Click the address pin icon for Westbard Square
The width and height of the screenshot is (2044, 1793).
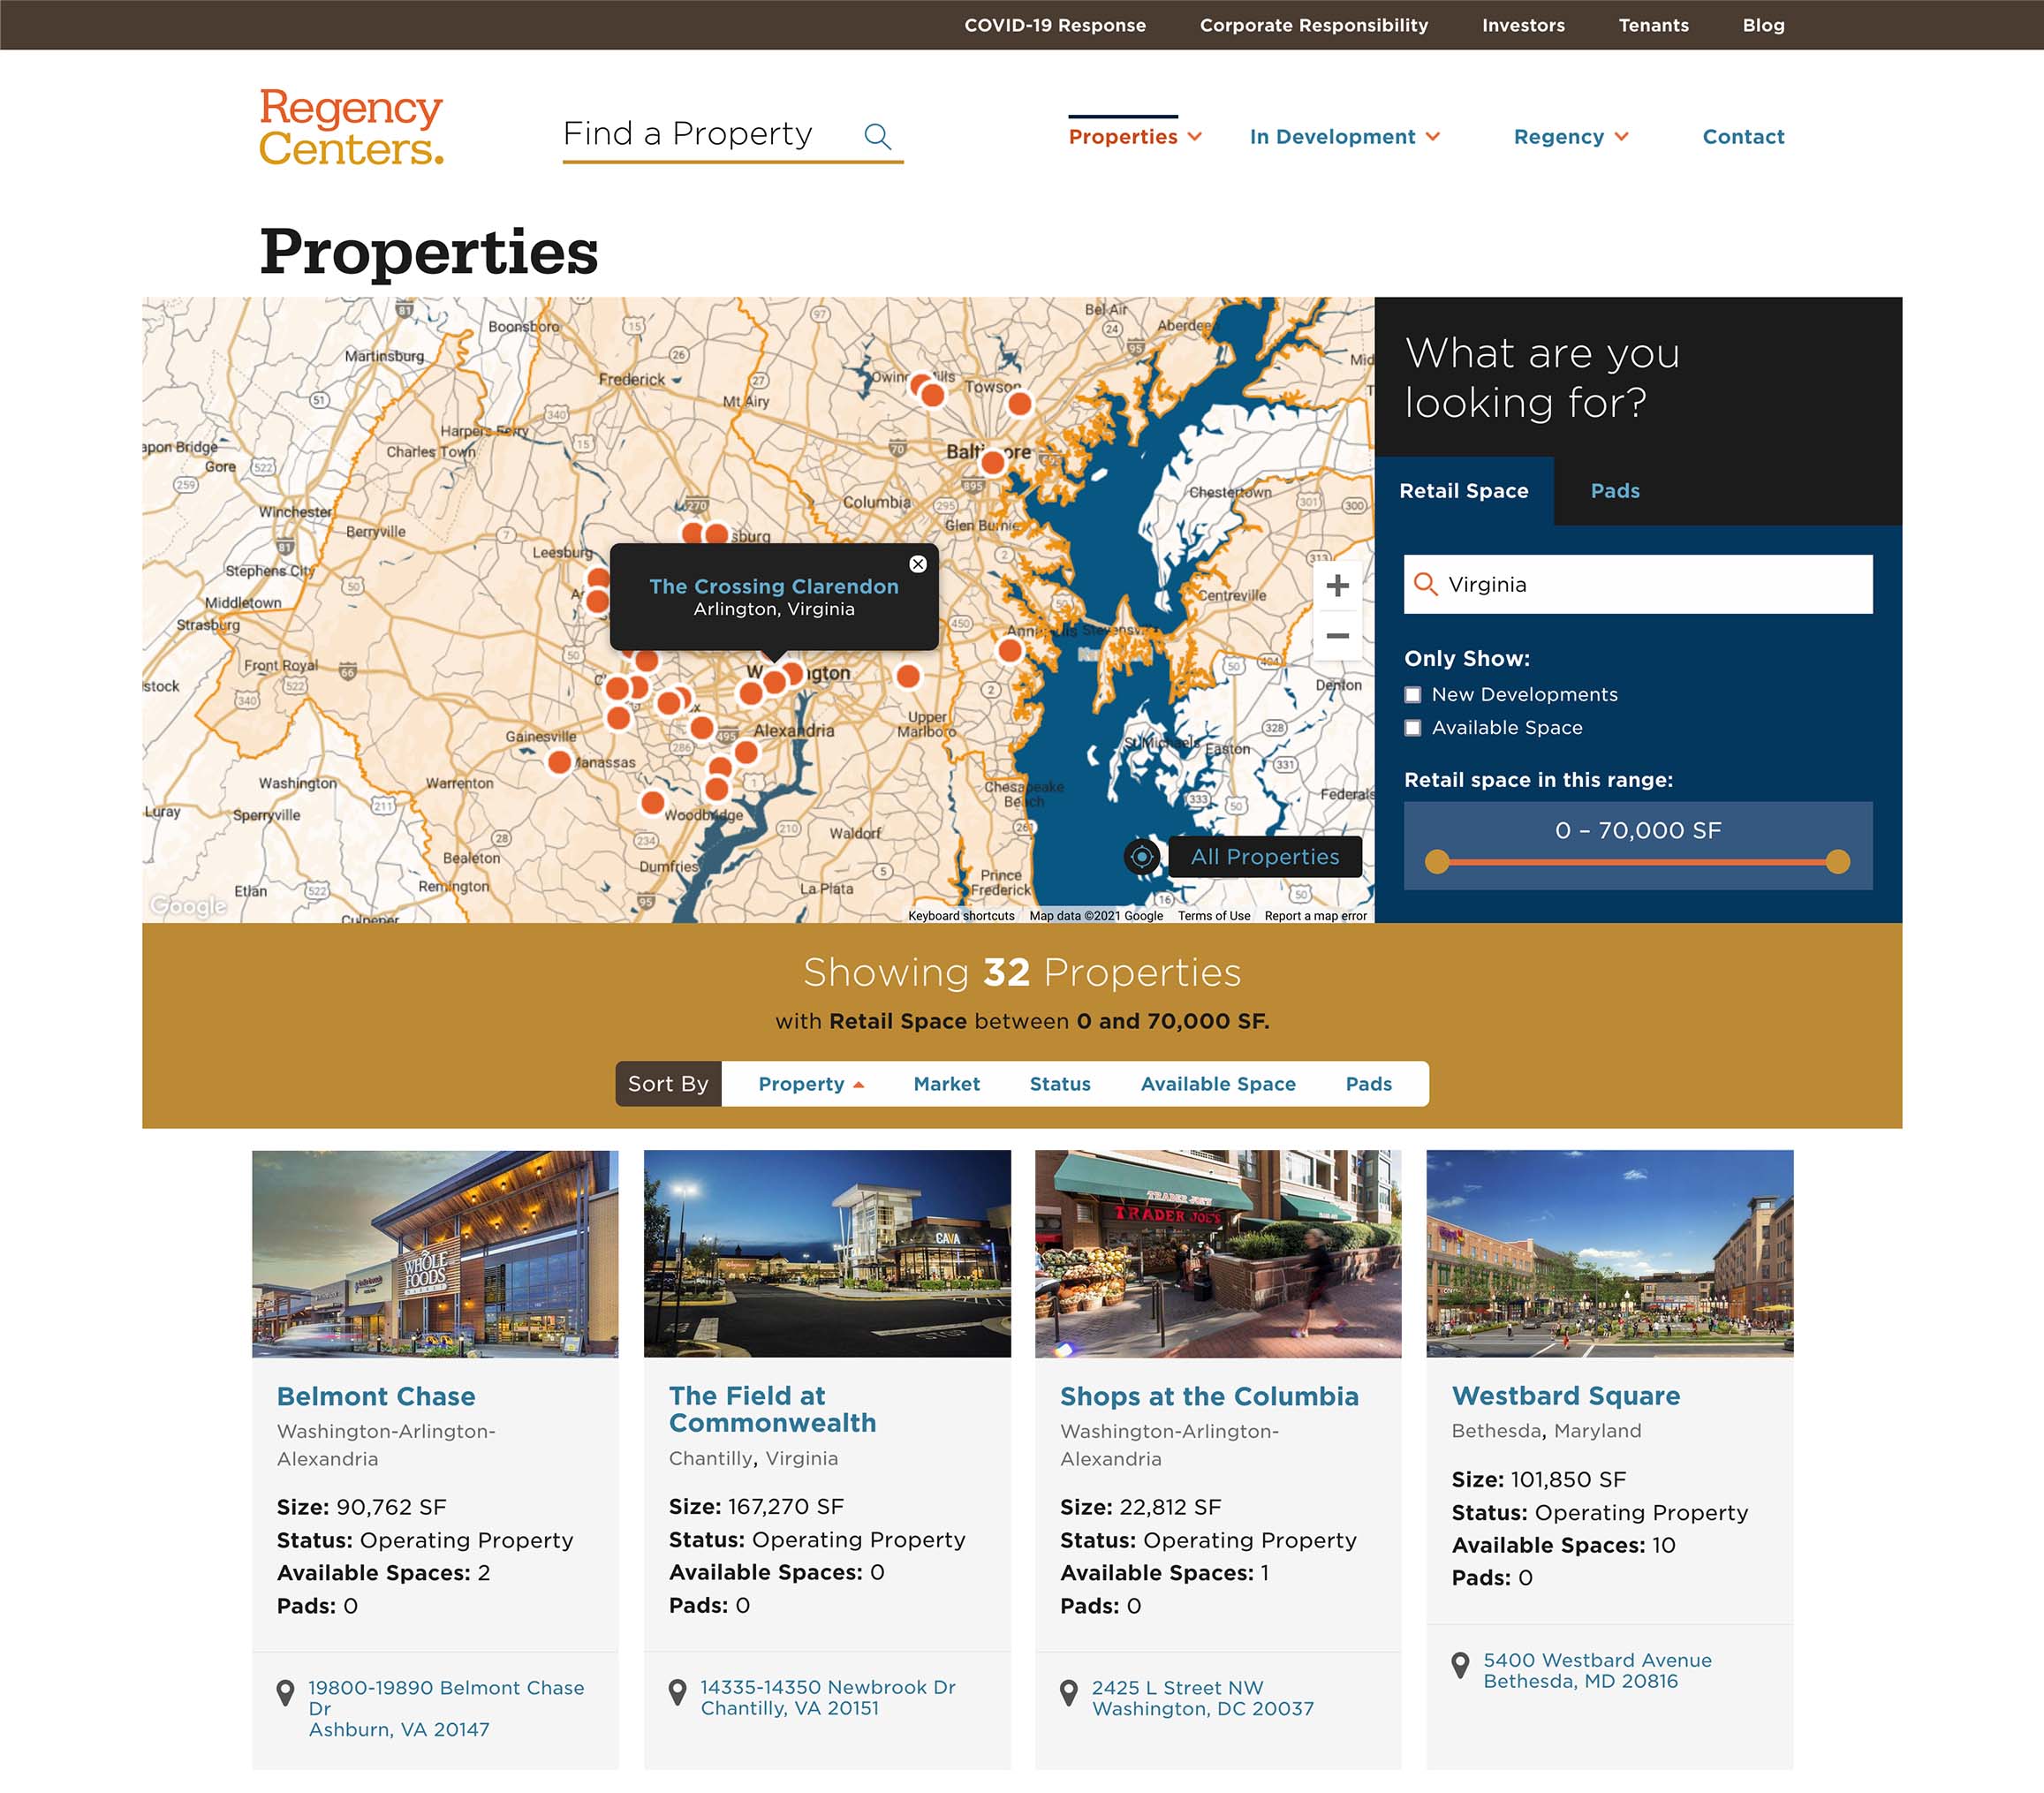tap(1460, 1669)
